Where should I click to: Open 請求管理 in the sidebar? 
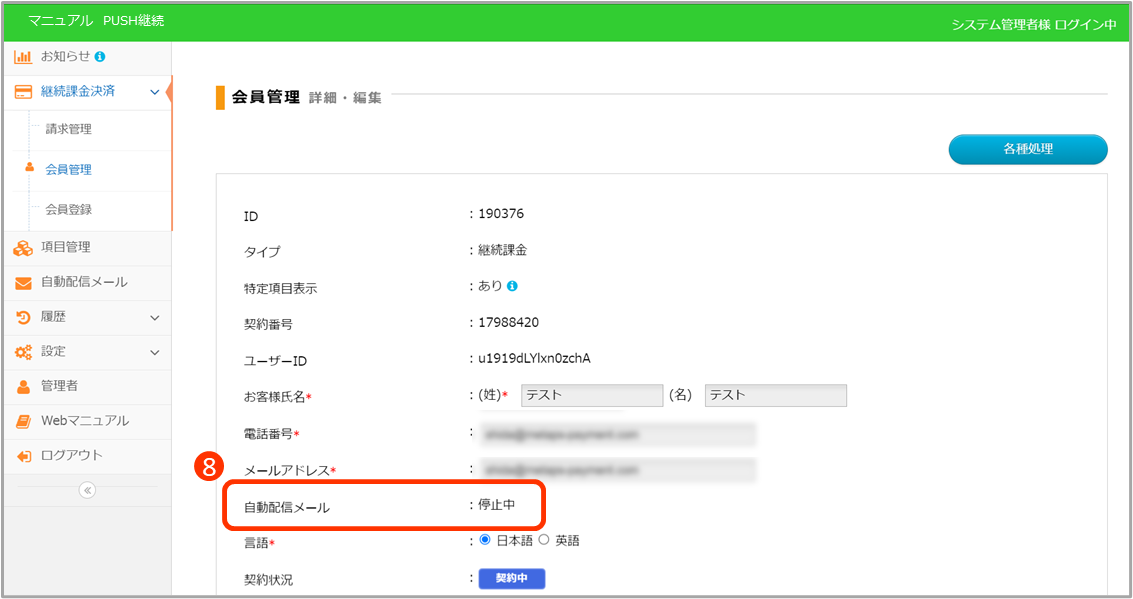click(x=68, y=129)
